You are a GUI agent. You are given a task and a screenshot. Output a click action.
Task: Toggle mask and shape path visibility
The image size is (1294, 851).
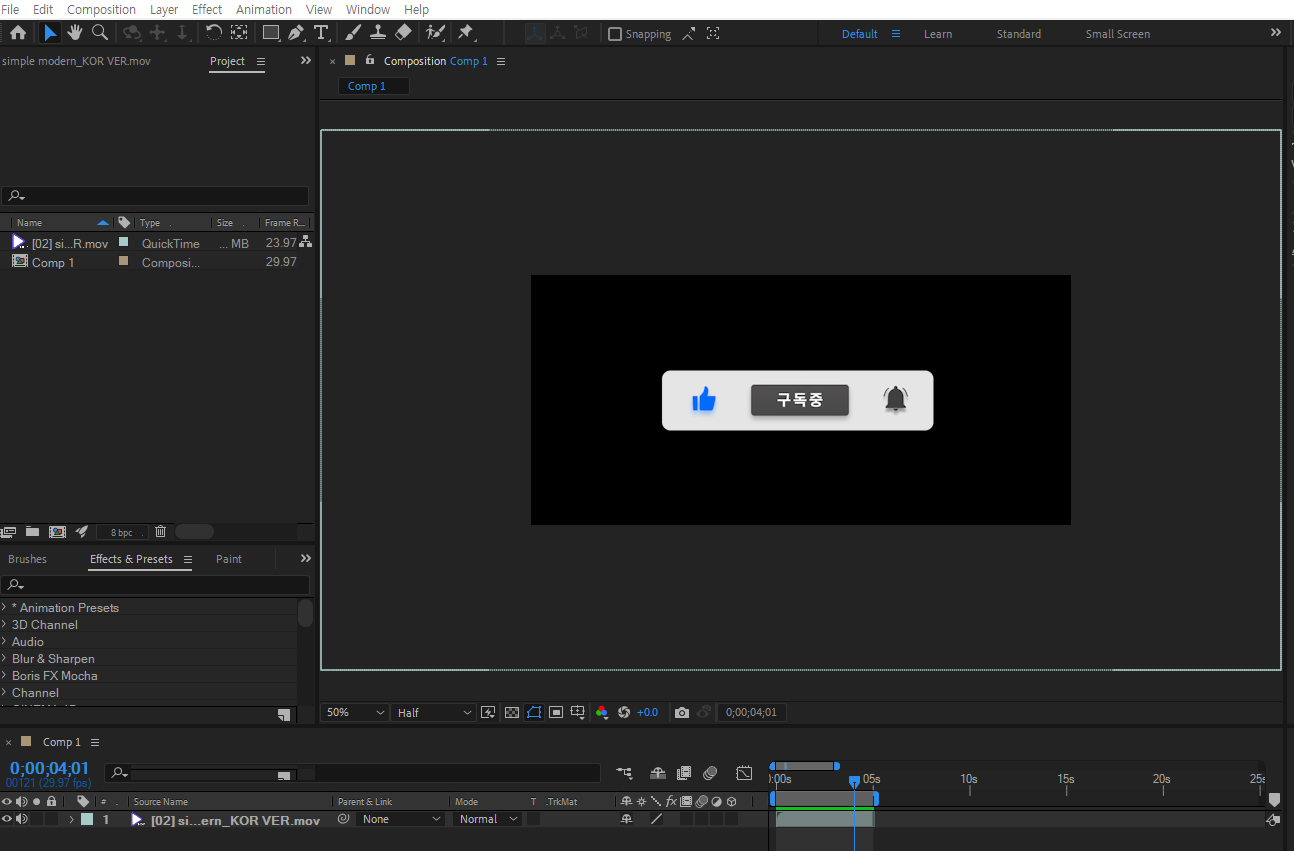pos(534,713)
